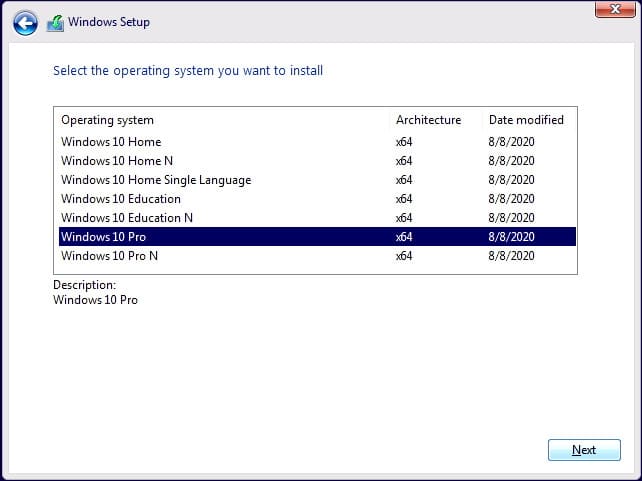Select the Windows 10 Home N edition
Image resolution: width=642 pixels, height=481 pixels.
click(117, 161)
